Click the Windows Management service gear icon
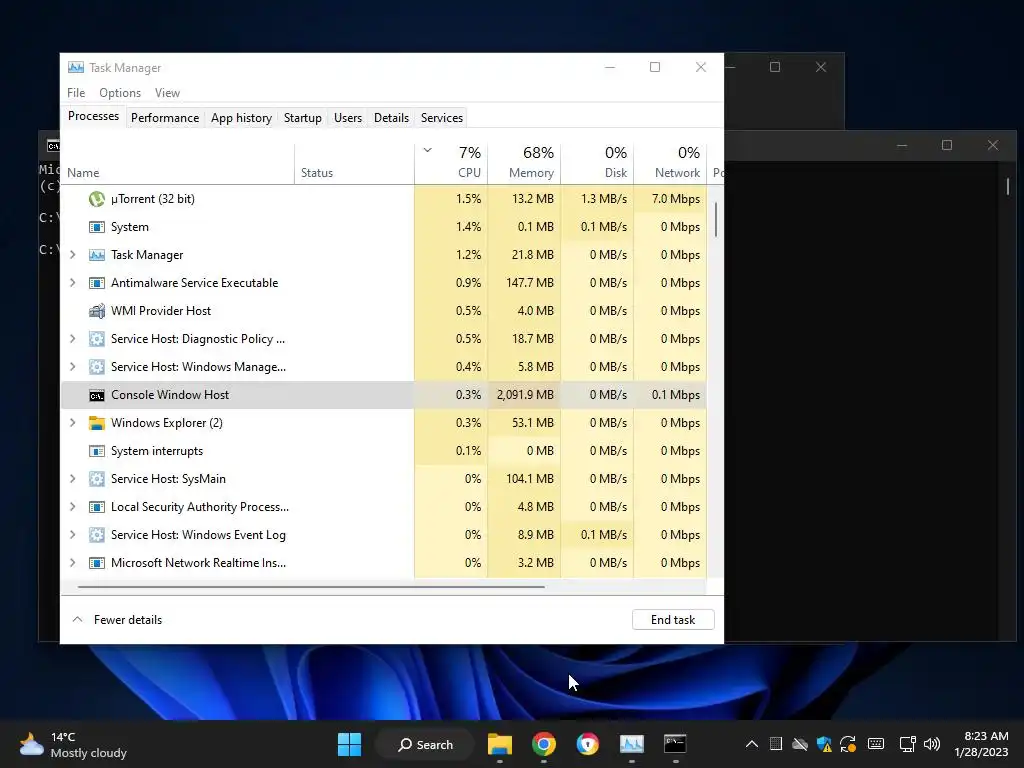The image size is (1024, 768). 97,367
